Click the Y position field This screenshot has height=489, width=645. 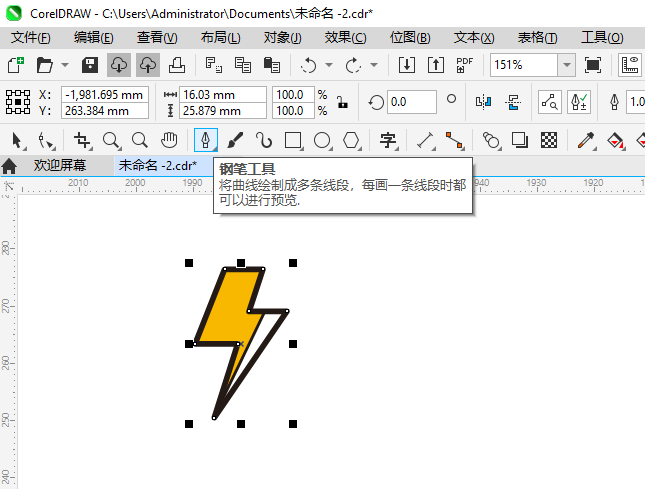coord(105,111)
